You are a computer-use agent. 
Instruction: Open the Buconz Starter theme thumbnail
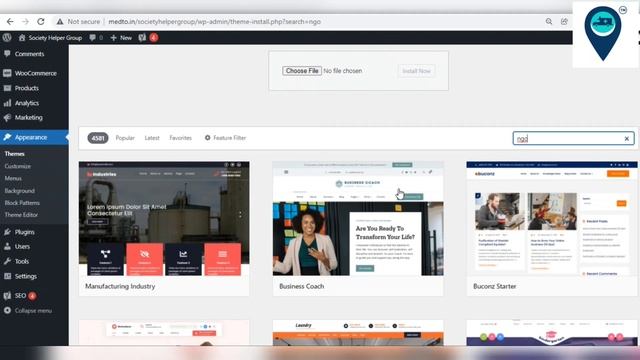click(x=552, y=218)
